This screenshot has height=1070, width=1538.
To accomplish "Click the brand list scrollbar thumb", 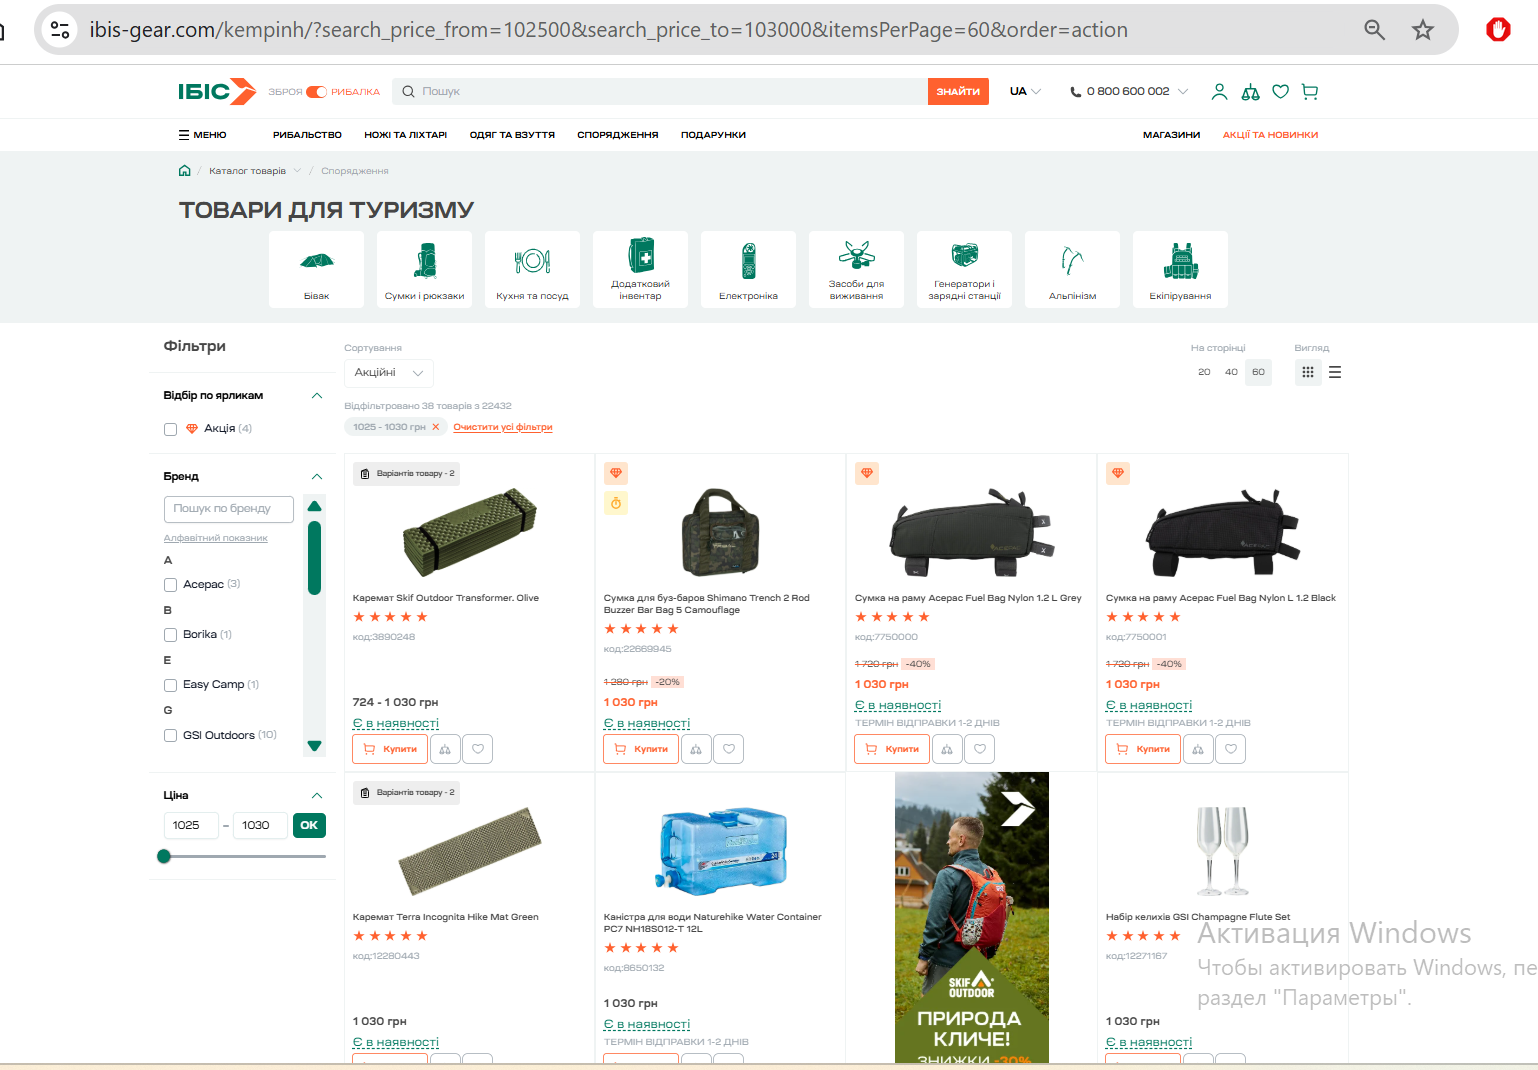I will tap(314, 558).
